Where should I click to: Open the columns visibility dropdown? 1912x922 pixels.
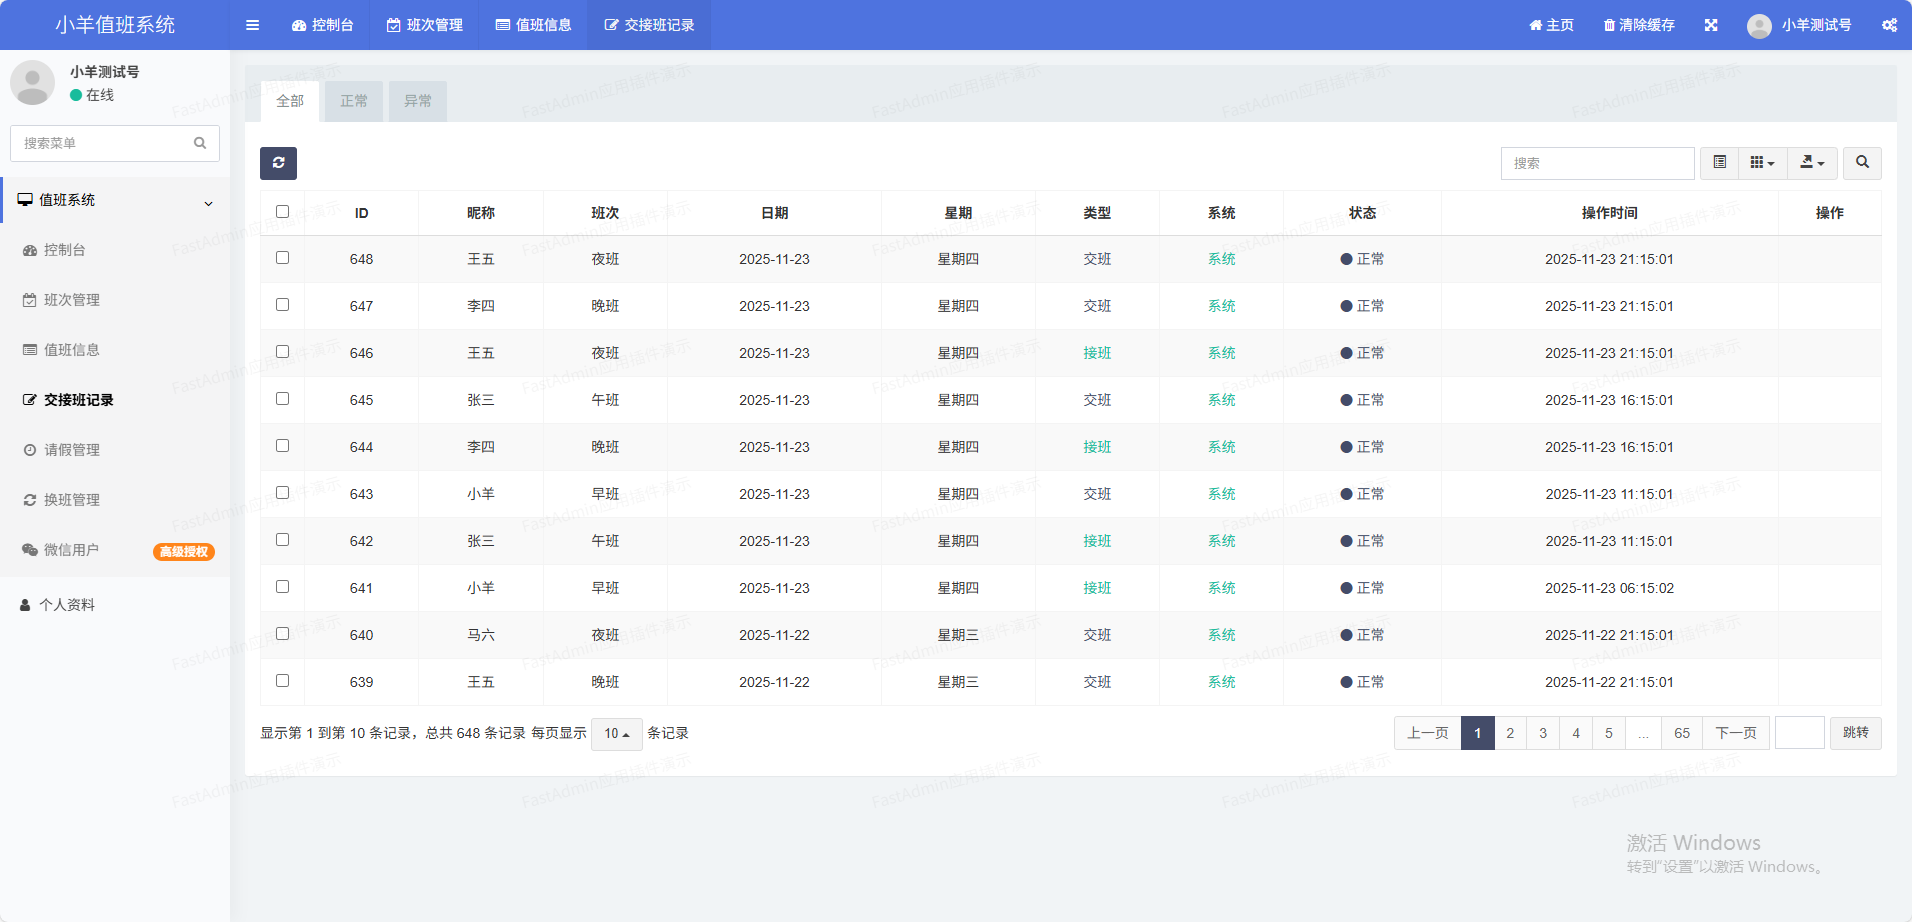1762,163
